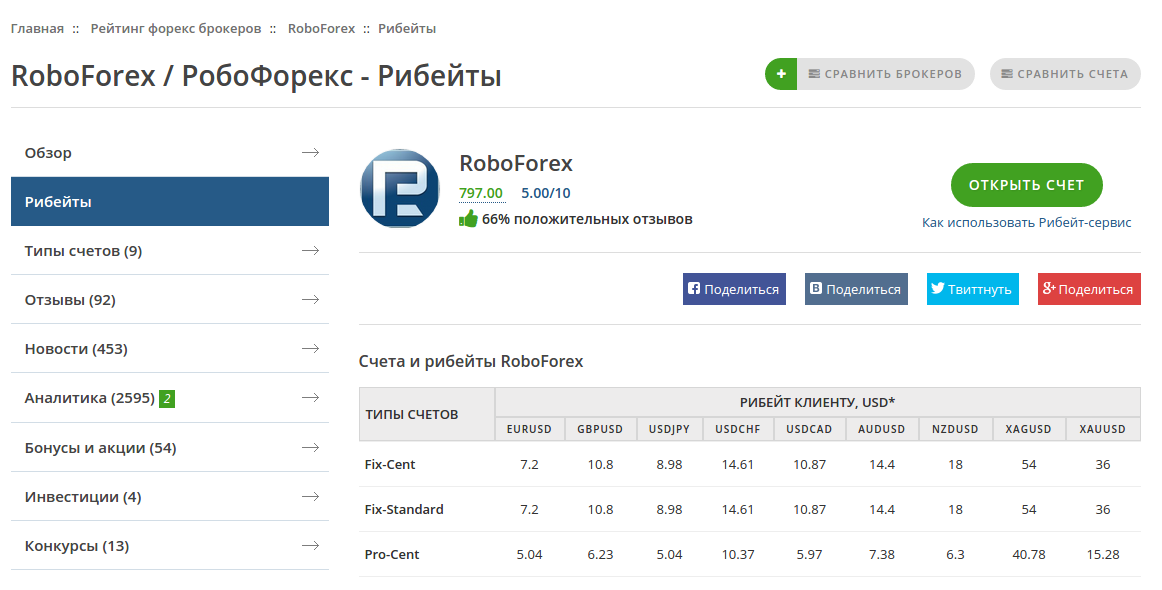Click the XAUUSD column header
The image size is (1162, 590).
pyautogui.click(x=1103, y=429)
